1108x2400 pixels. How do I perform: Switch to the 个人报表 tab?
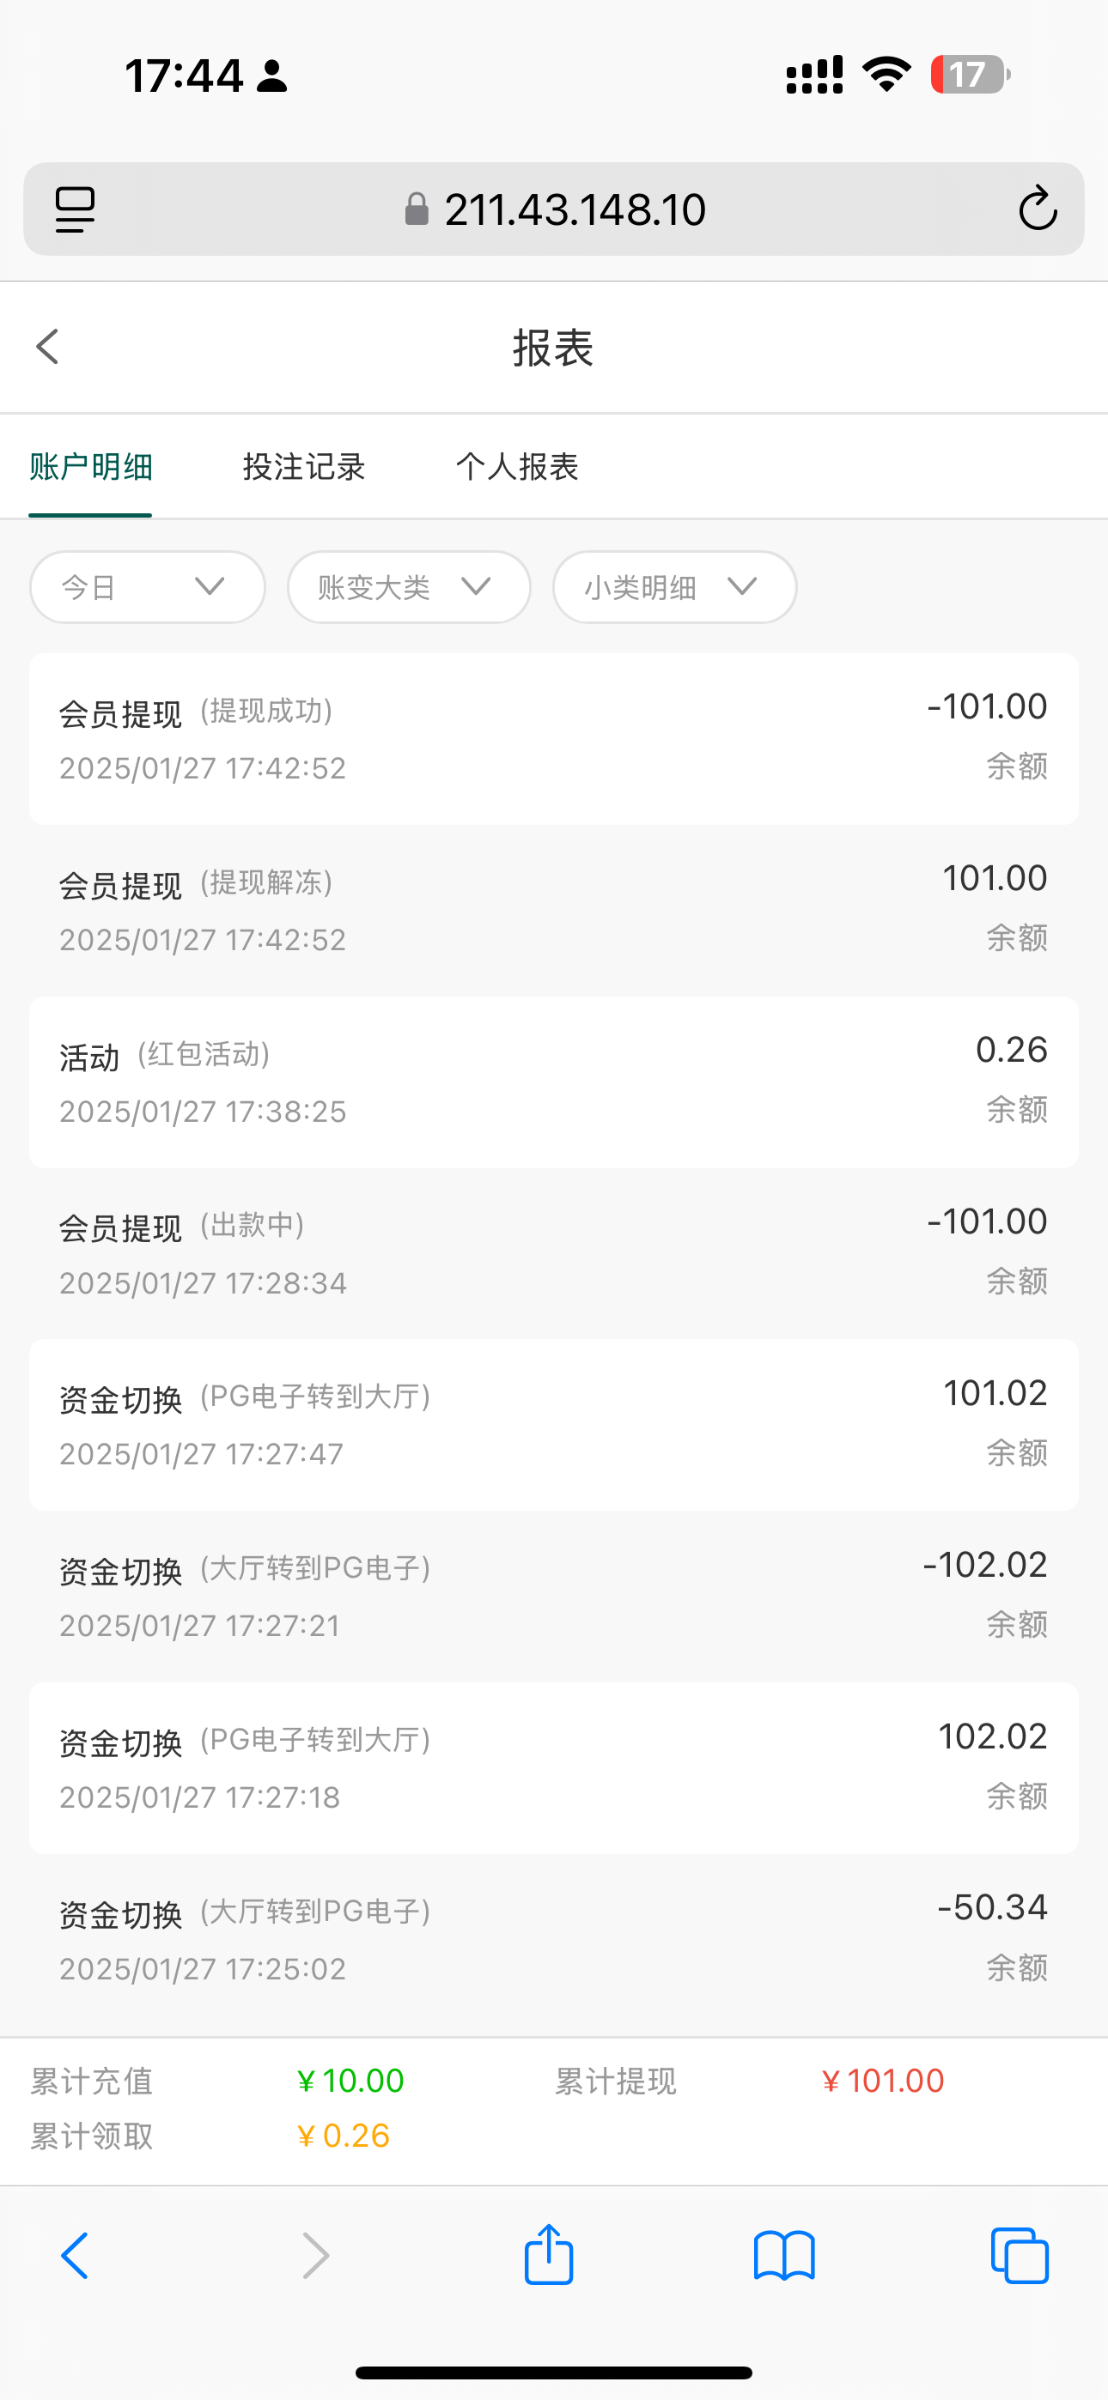(517, 467)
